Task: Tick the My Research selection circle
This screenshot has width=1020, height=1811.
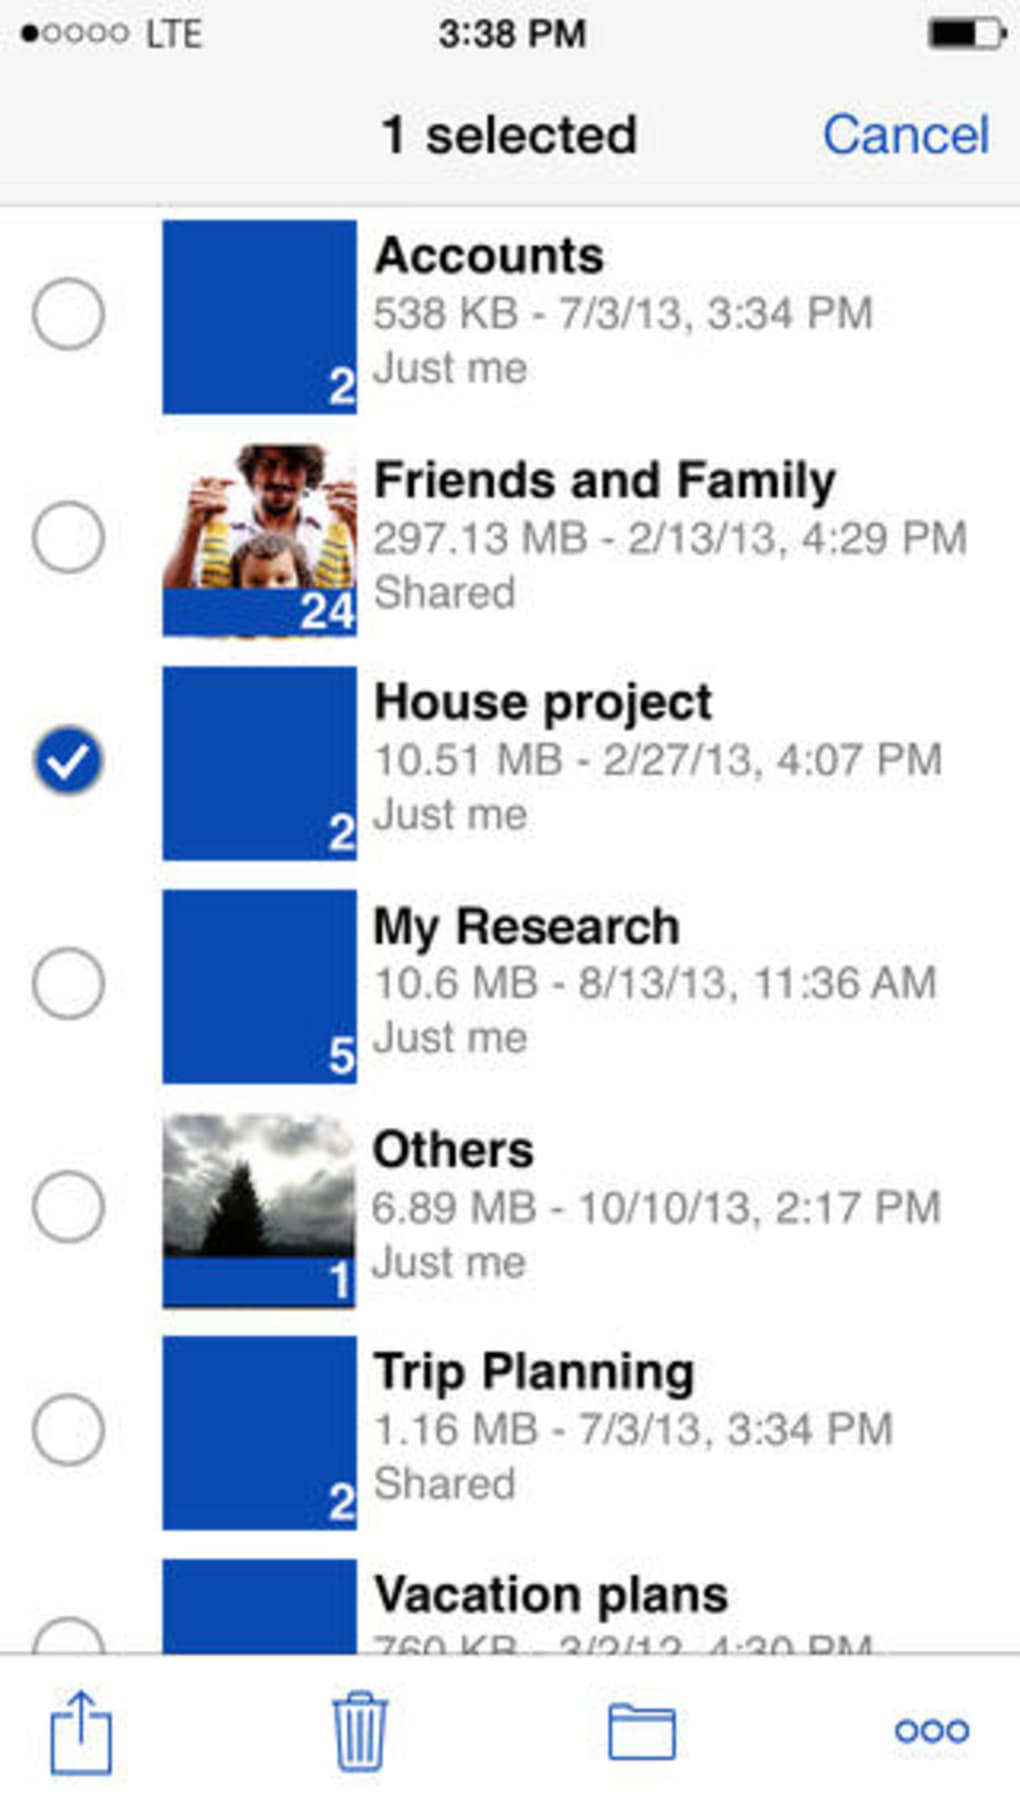Action: (68, 984)
